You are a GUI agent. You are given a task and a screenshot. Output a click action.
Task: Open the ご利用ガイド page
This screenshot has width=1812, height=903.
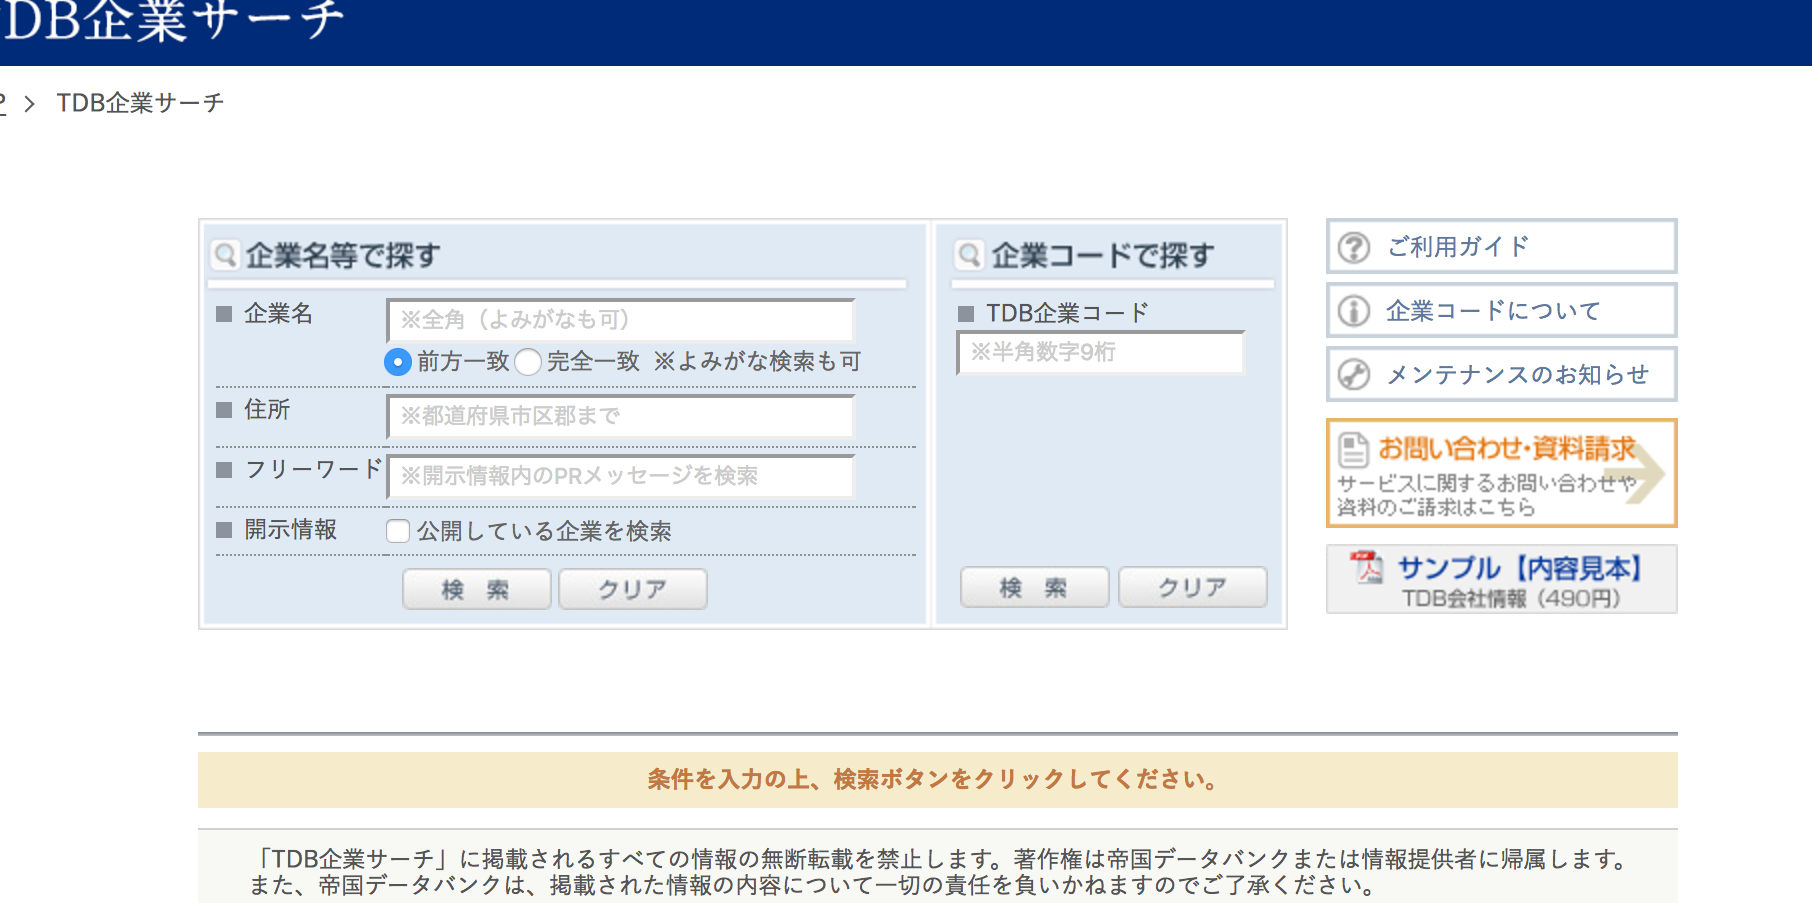[x=1455, y=246]
